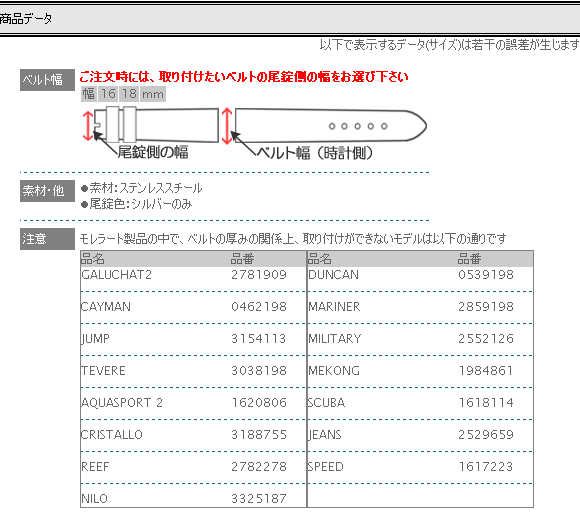
Task: Select part number 3038198
Action: [259, 371]
